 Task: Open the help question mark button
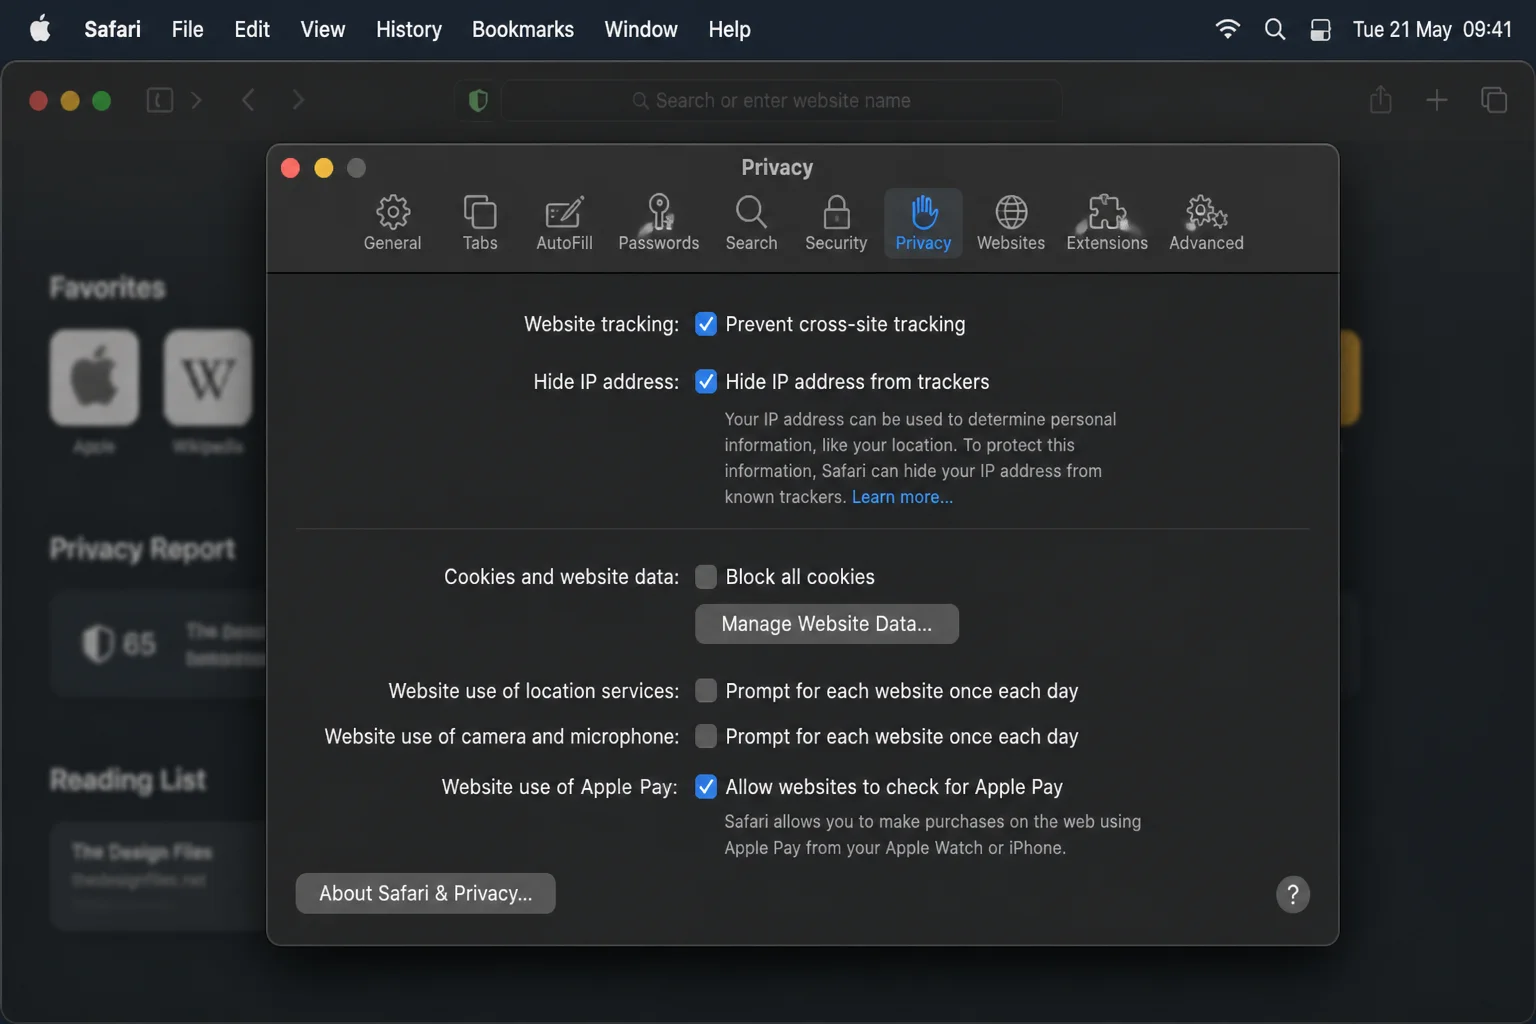1293,894
